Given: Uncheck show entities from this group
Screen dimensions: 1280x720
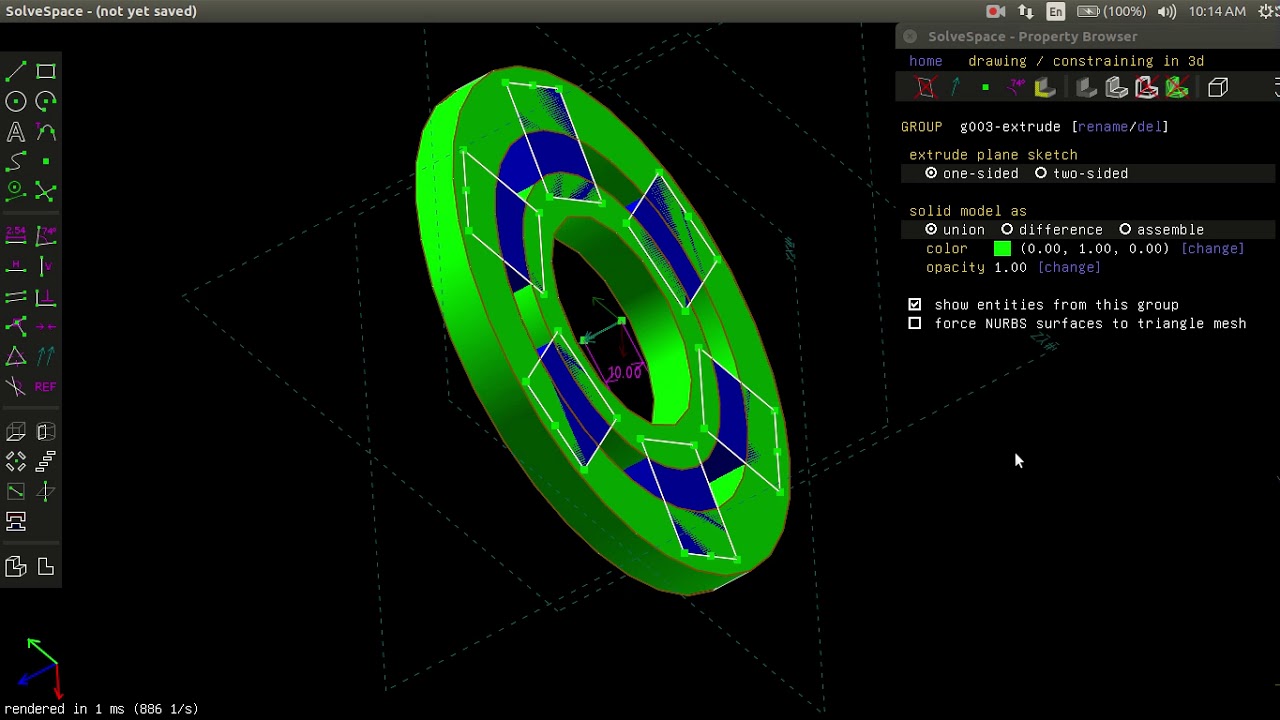Looking at the screenshot, I should pyautogui.click(x=915, y=305).
